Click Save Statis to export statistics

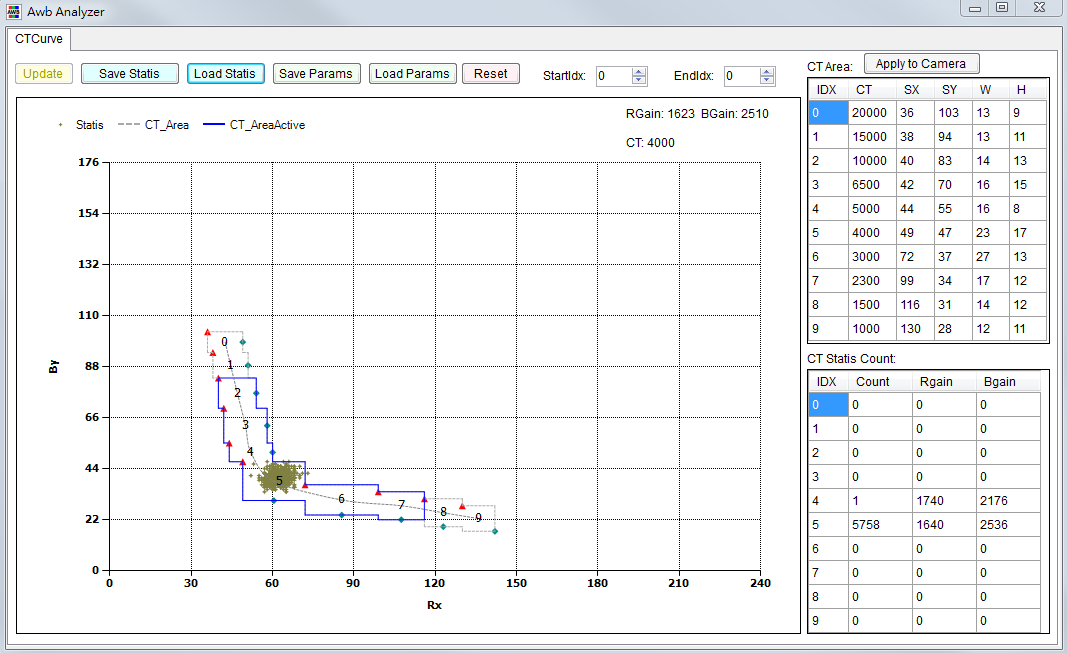[129, 73]
